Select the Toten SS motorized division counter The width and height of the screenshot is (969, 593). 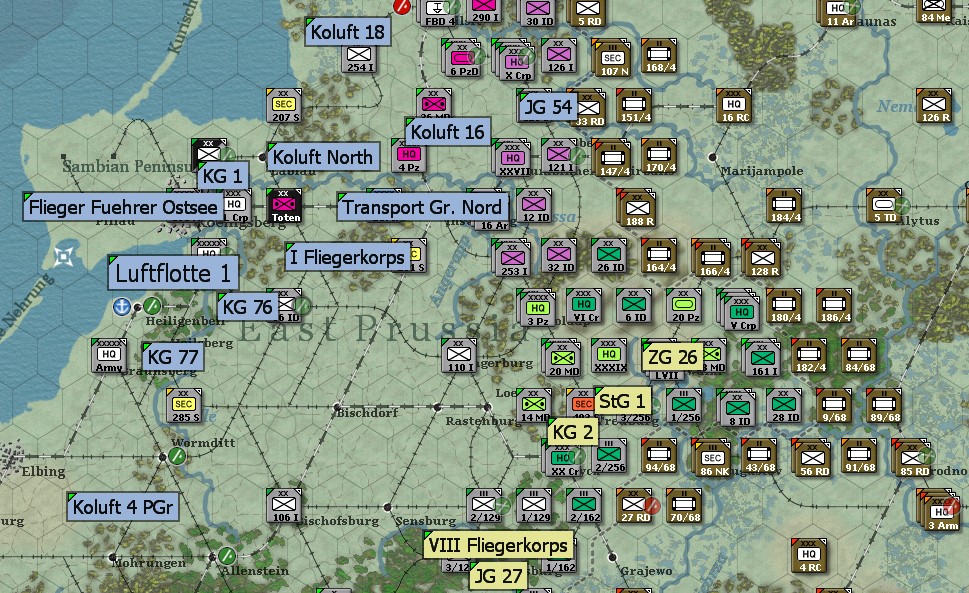point(285,206)
